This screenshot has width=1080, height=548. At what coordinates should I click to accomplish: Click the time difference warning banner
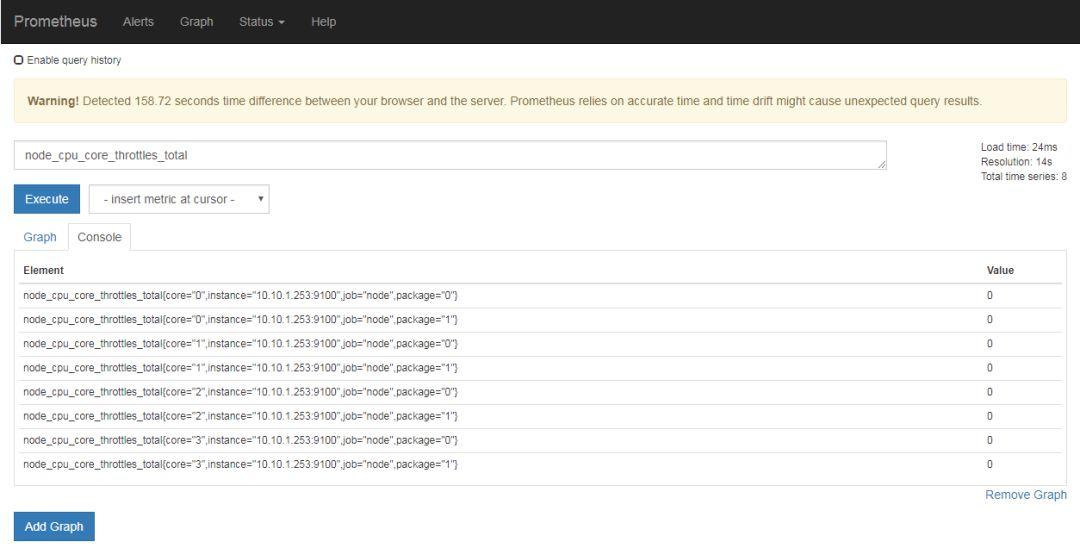[x=540, y=101]
